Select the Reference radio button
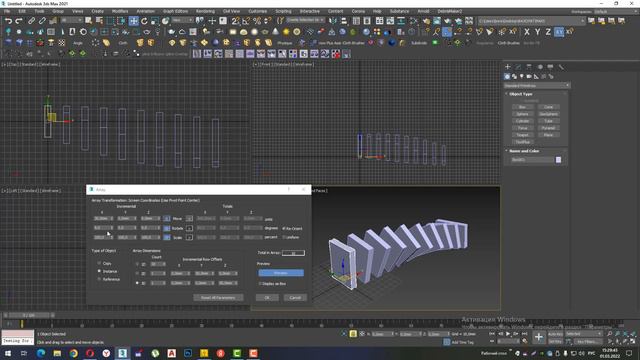 [x=99, y=279]
